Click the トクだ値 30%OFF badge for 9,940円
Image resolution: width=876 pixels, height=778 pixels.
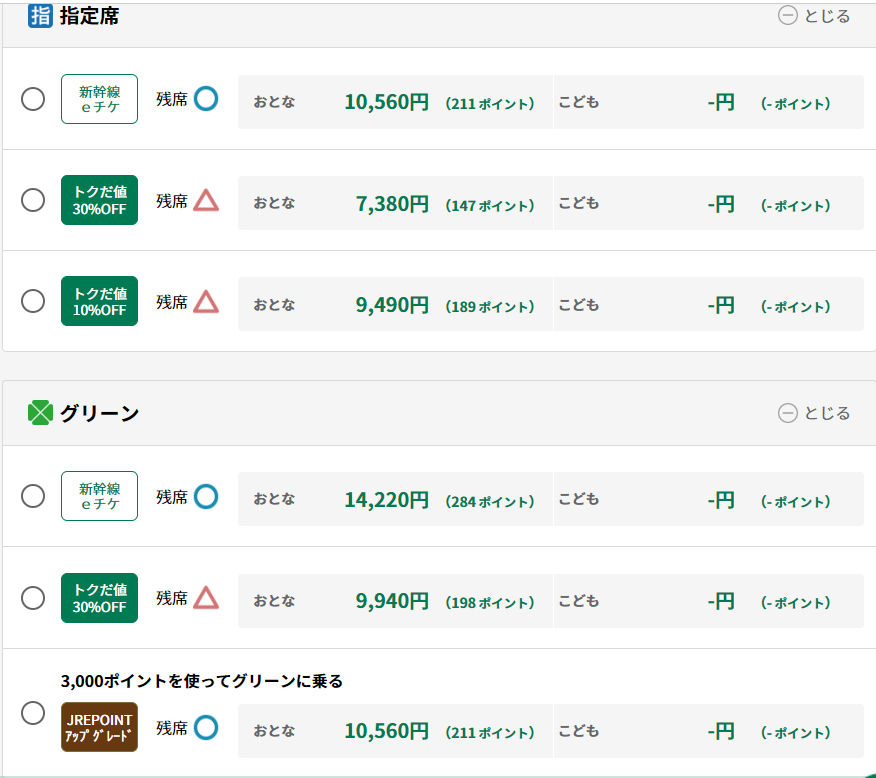pyautogui.click(x=99, y=598)
